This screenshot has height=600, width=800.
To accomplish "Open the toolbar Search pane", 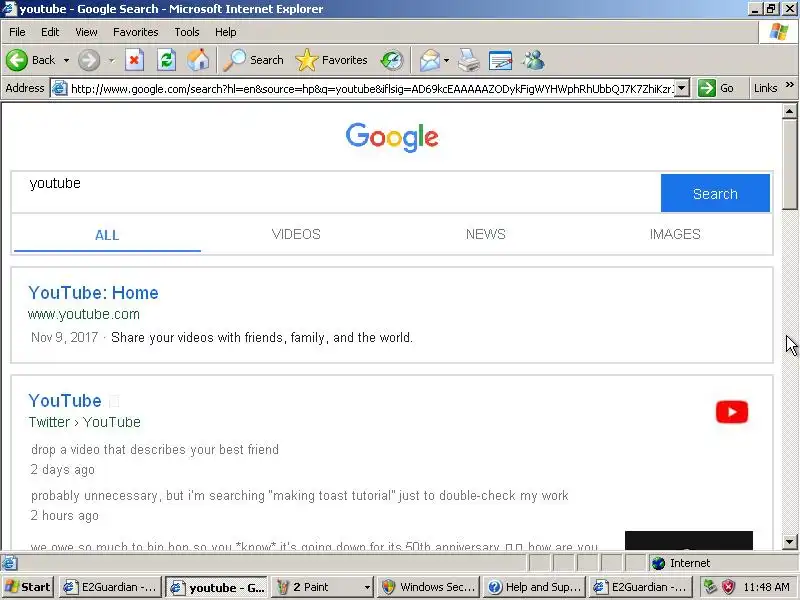I will point(254,60).
